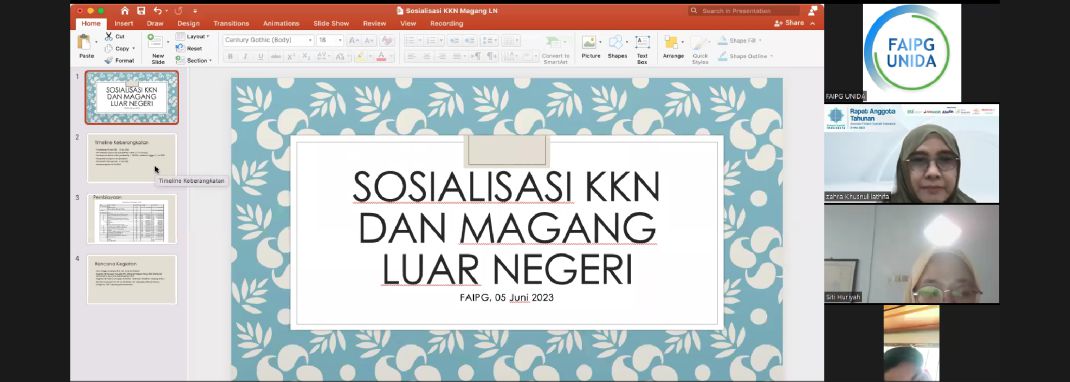Open Shape Outline color

point(746,56)
